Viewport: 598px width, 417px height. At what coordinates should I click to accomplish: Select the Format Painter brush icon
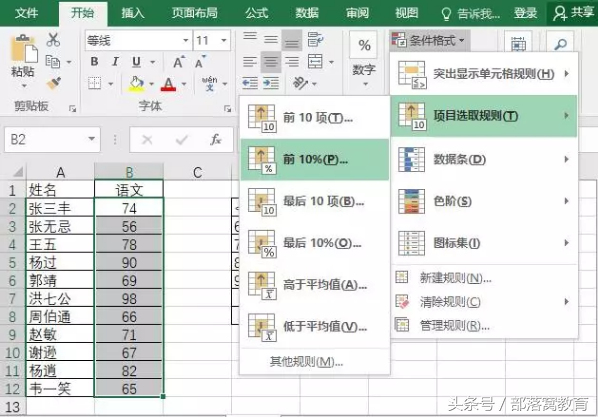coord(53,83)
